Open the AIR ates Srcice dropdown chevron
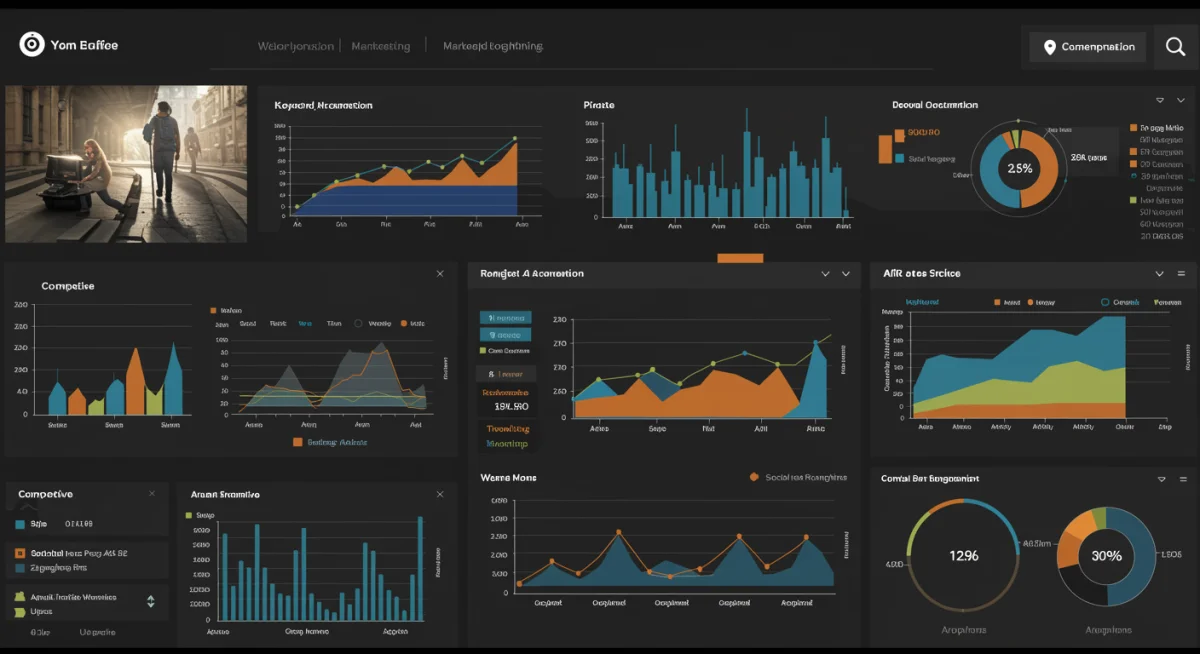 tap(1159, 273)
